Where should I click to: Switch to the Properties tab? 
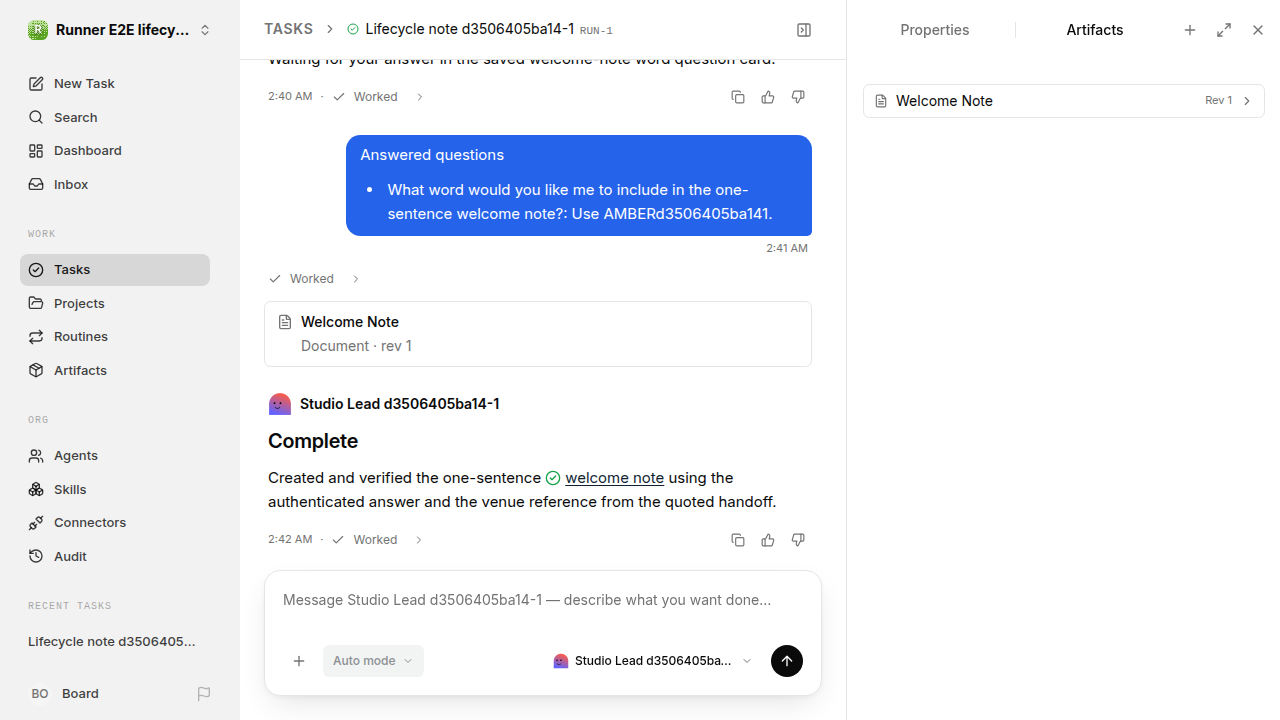pos(934,30)
